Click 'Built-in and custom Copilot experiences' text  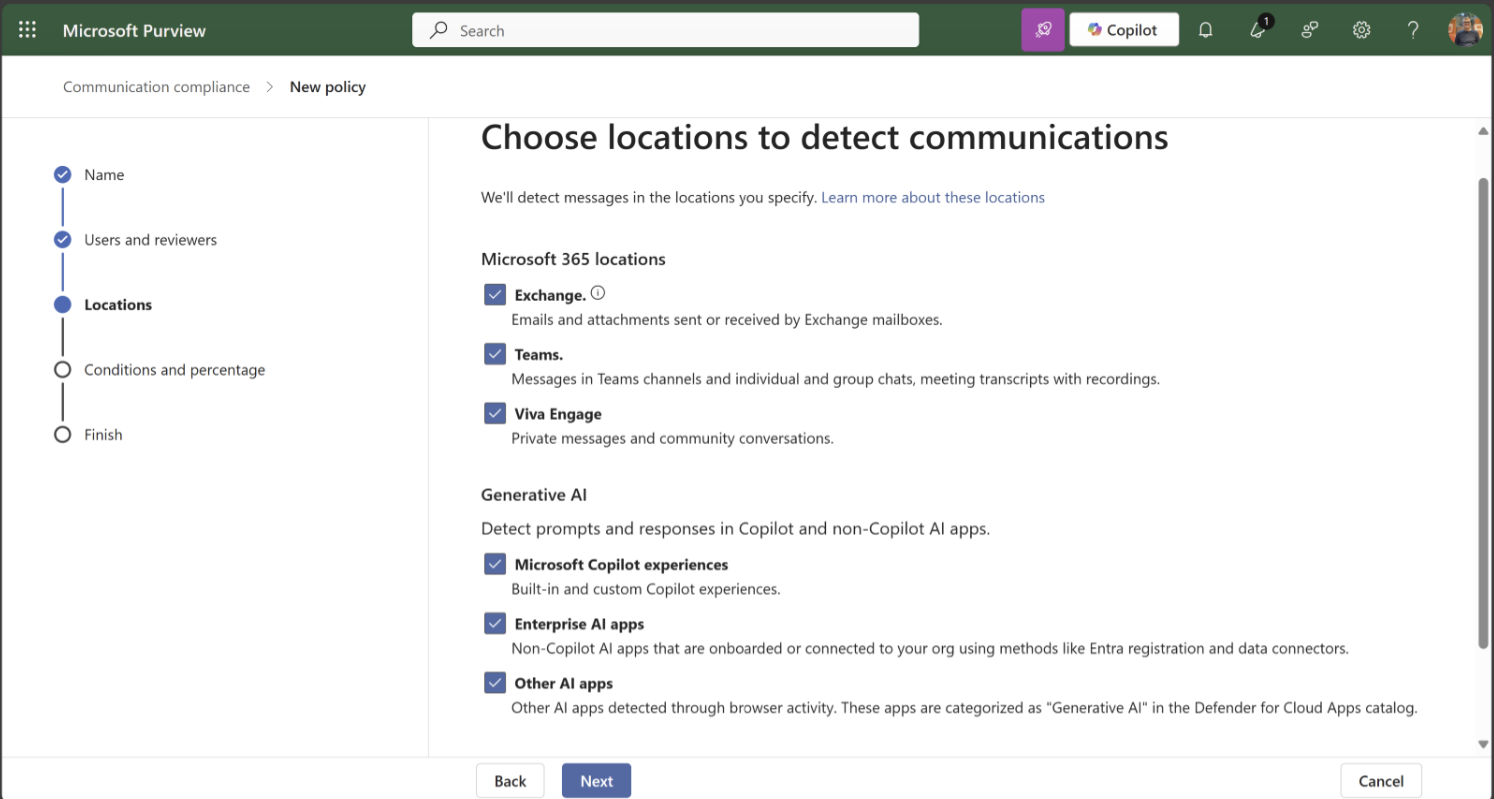coord(645,589)
